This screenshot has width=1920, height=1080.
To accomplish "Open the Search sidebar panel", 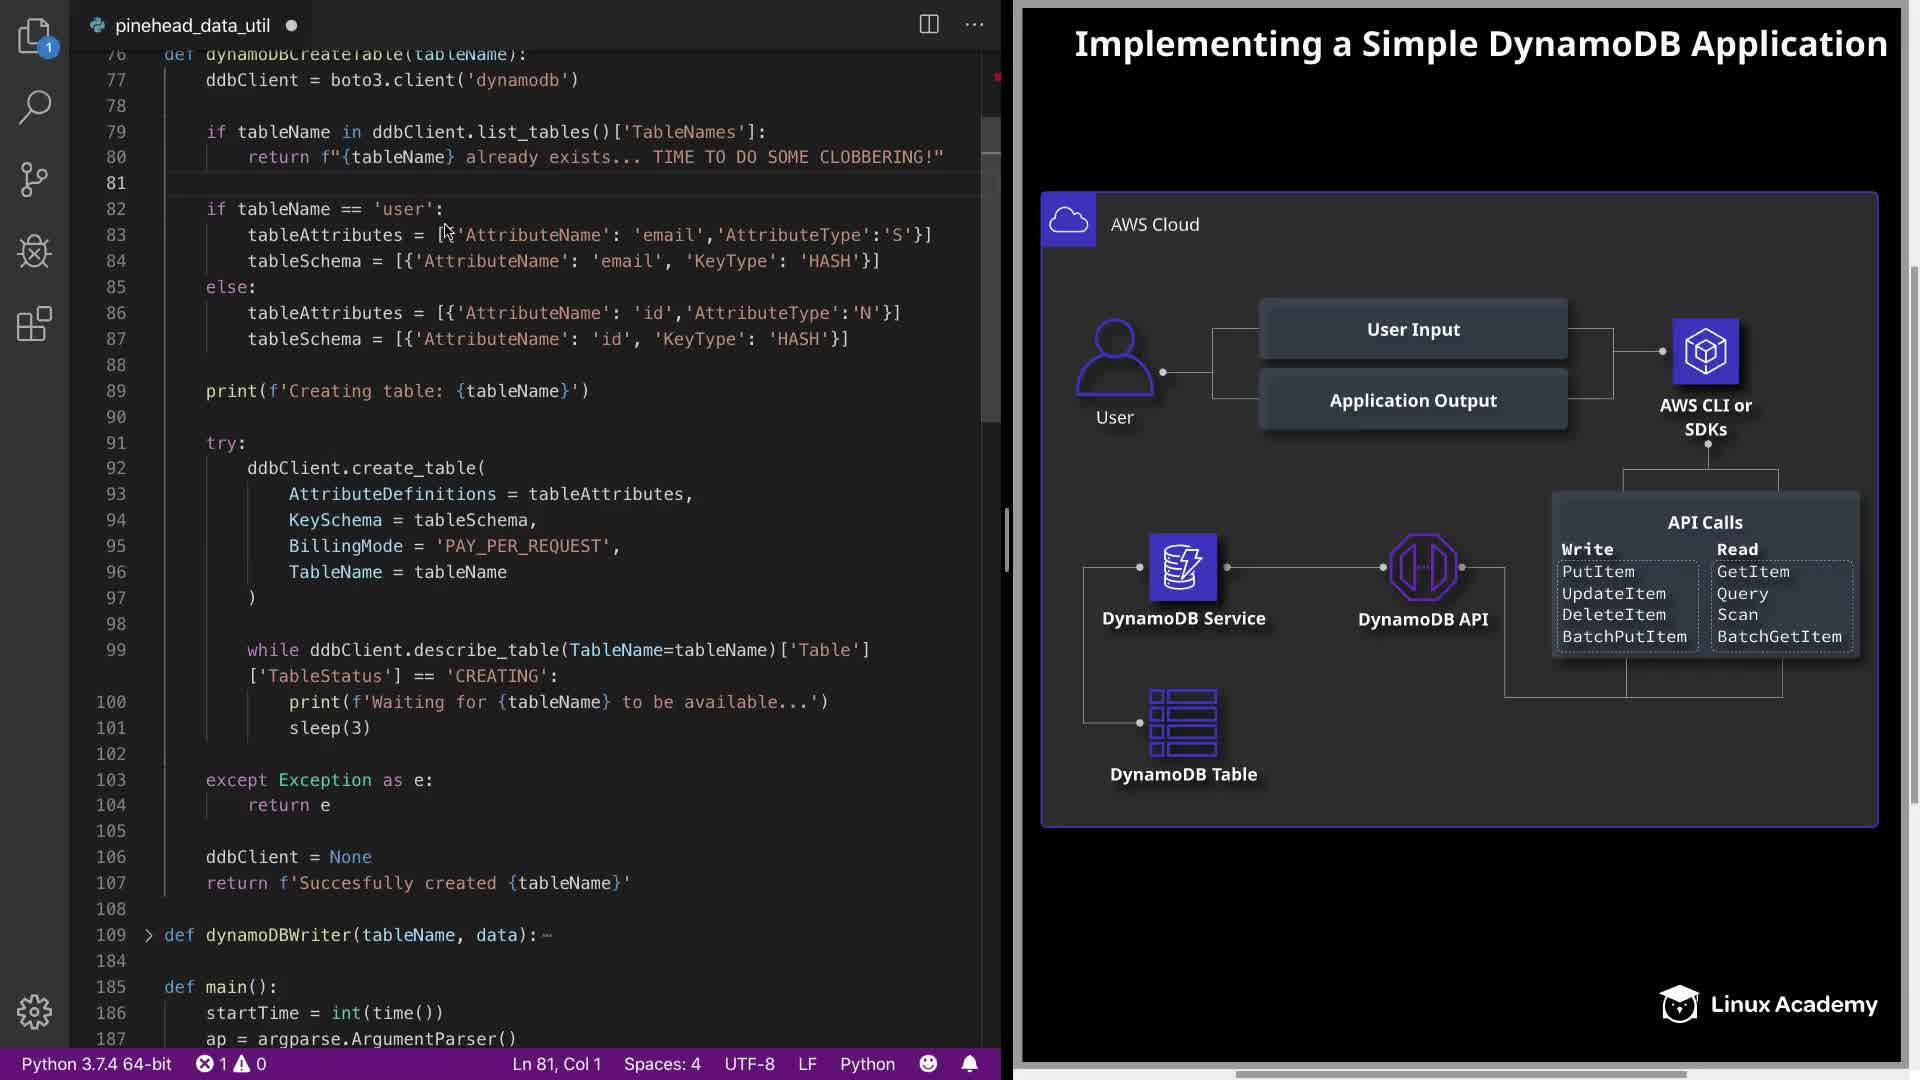I will click(35, 107).
